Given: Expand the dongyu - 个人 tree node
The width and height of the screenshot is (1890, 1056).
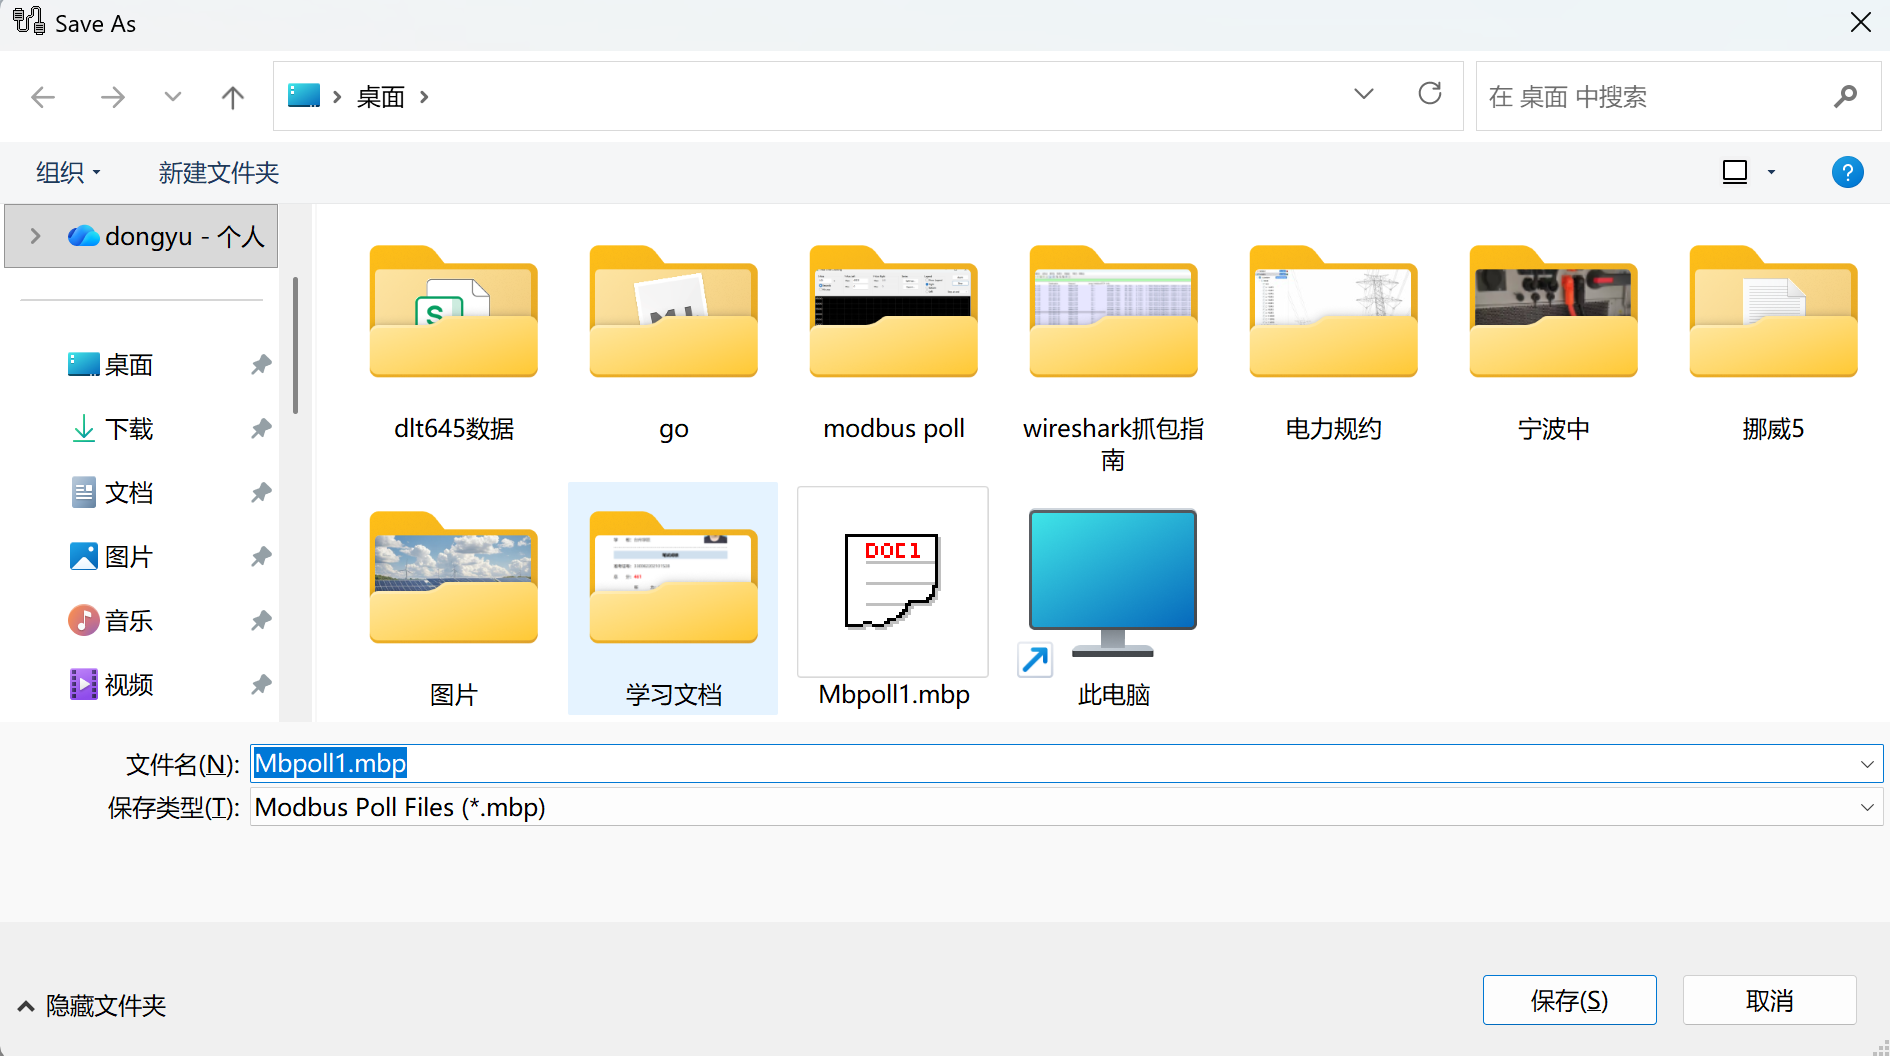Looking at the screenshot, I should coord(35,236).
